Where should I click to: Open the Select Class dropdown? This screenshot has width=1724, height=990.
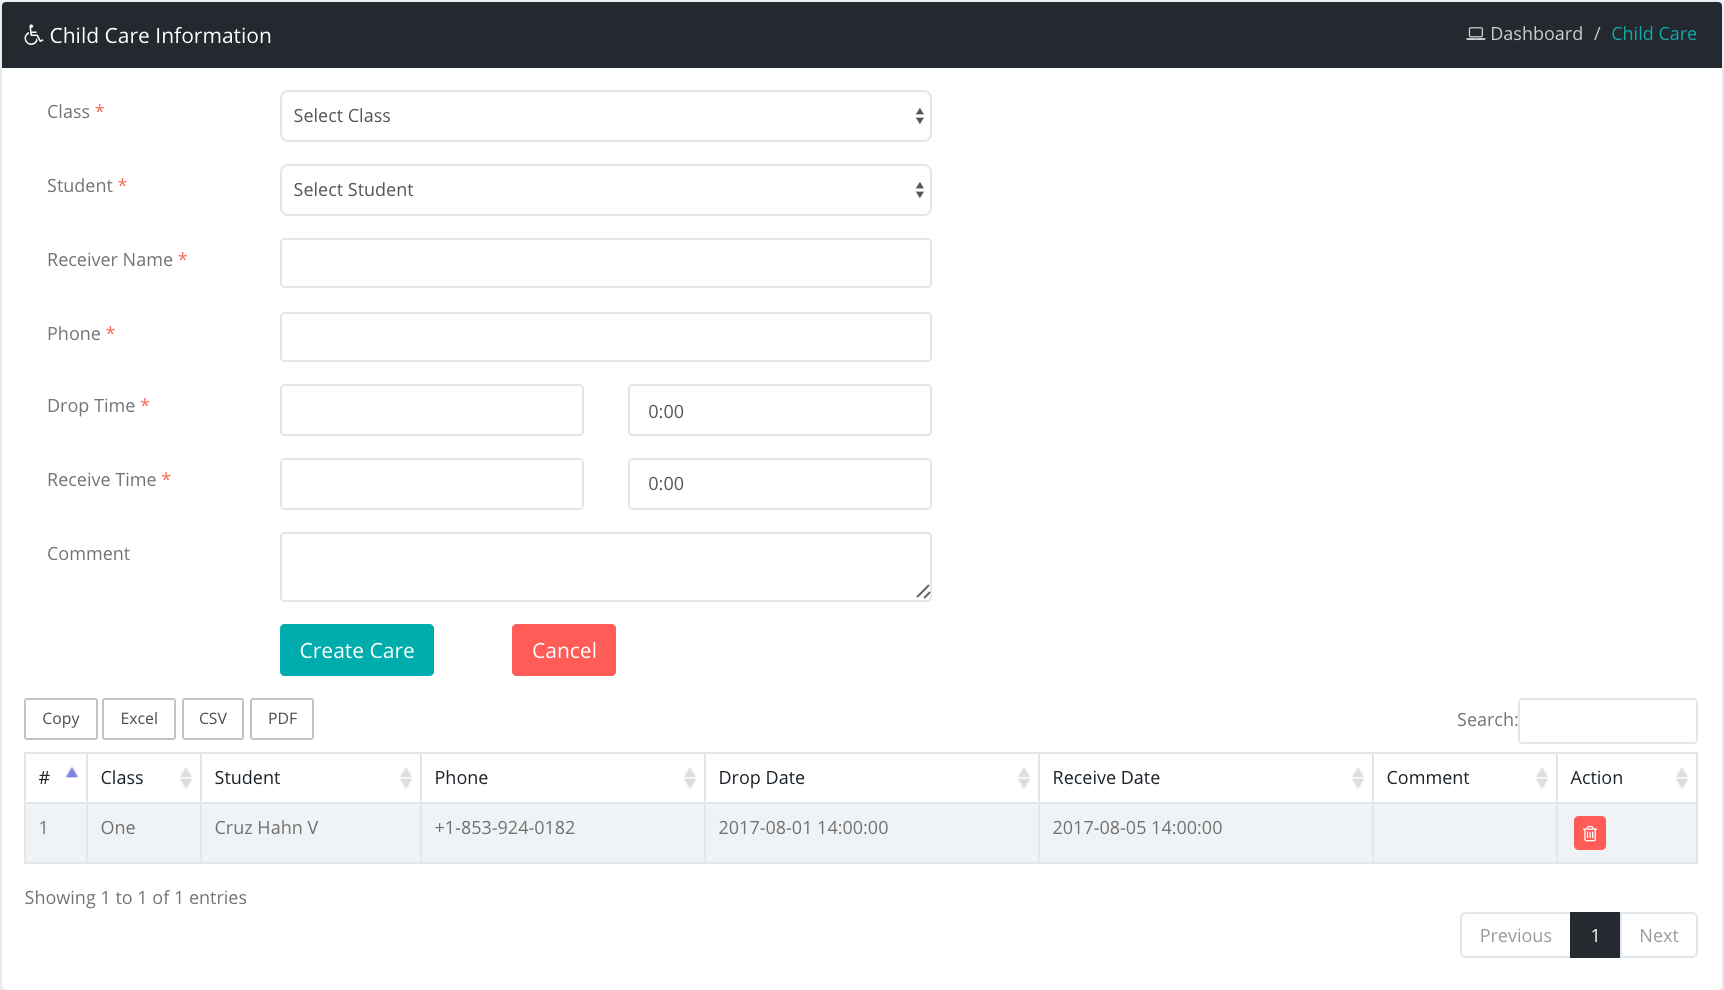point(606,116)
